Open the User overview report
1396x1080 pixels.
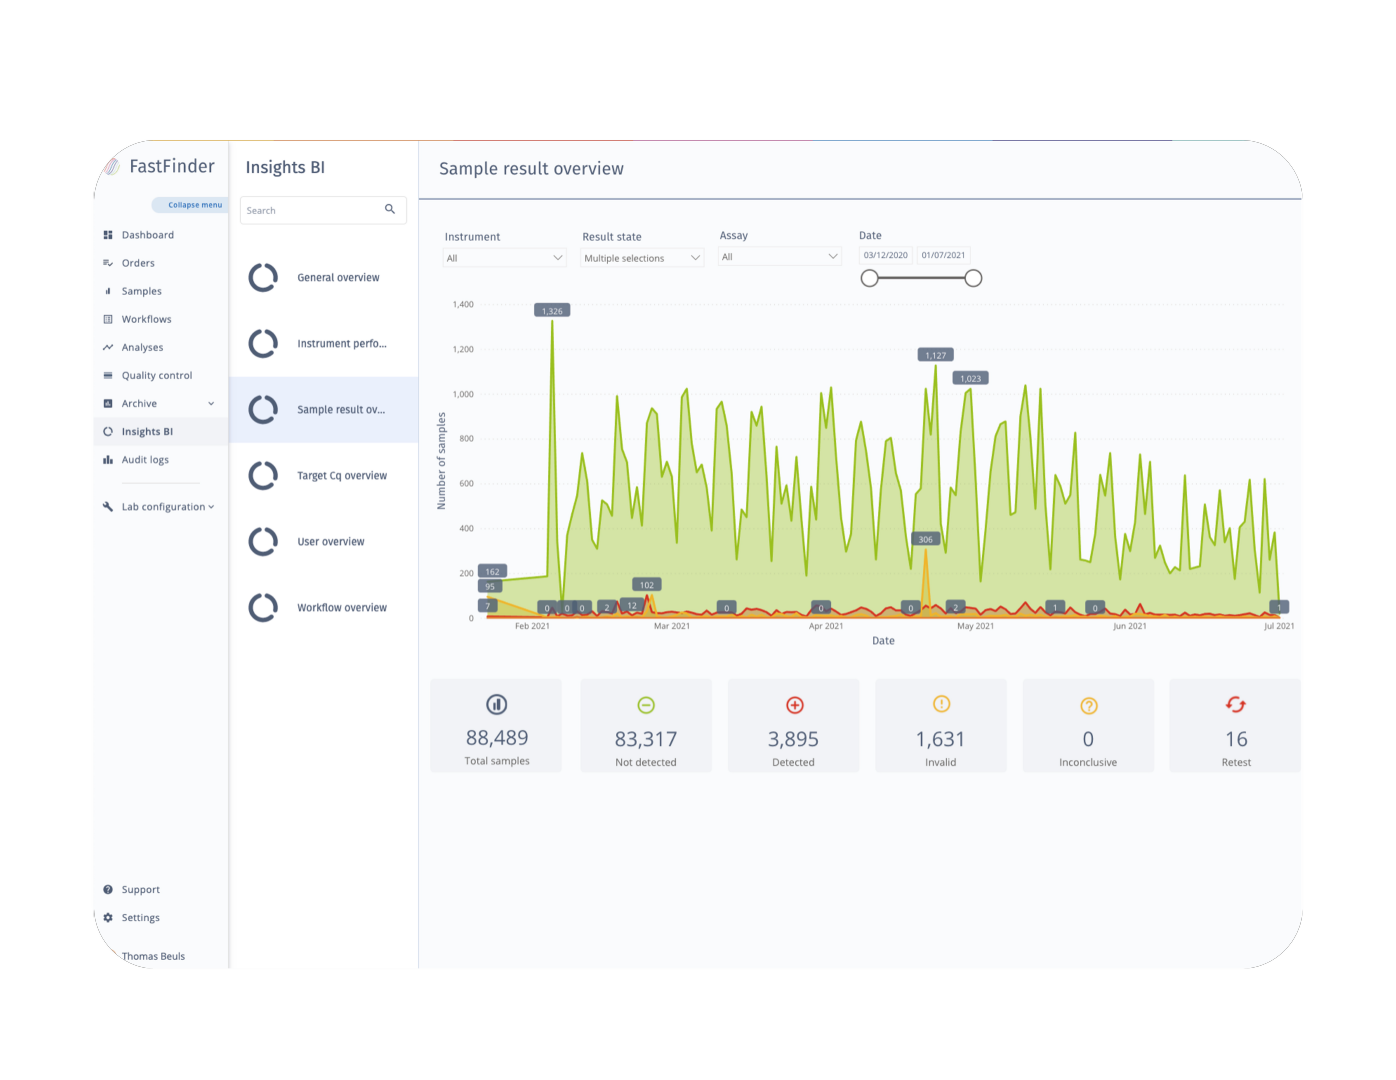pyautogui.click(x=324, y=541)
